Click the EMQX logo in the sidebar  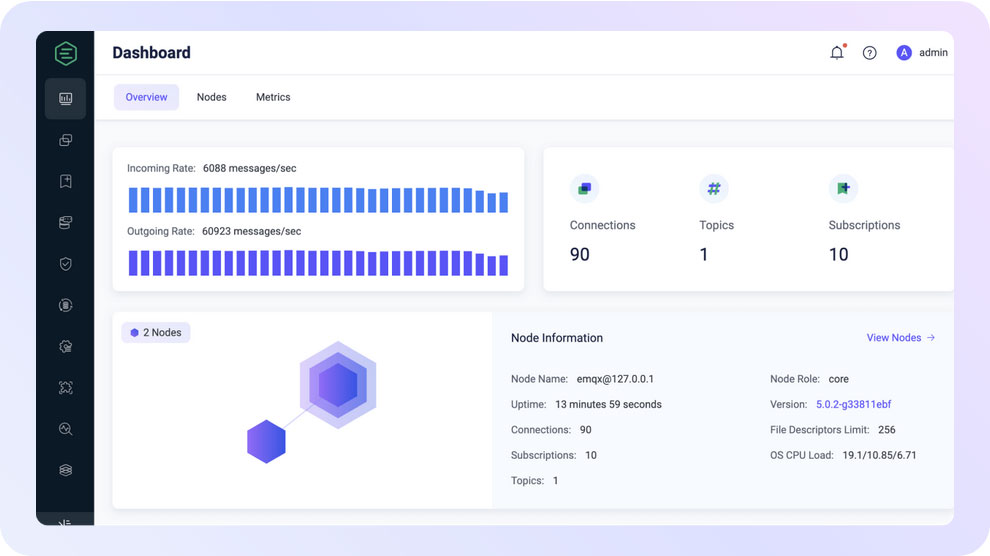click(65, 53)
